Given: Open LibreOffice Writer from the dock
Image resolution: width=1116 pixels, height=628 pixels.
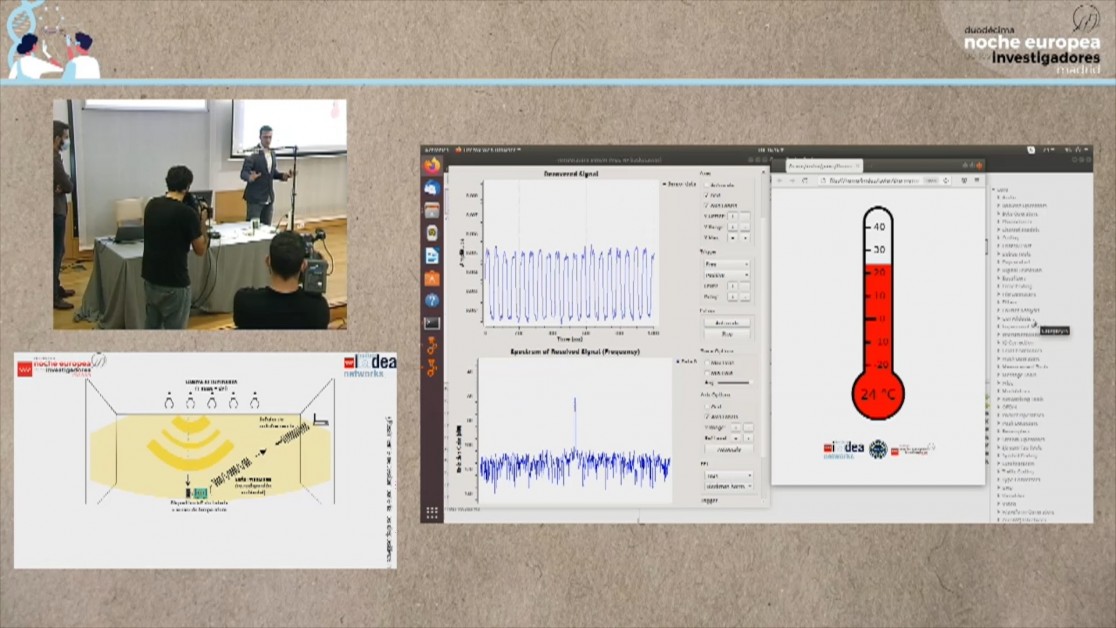Looking at the screenshot, I should point(432,255).
